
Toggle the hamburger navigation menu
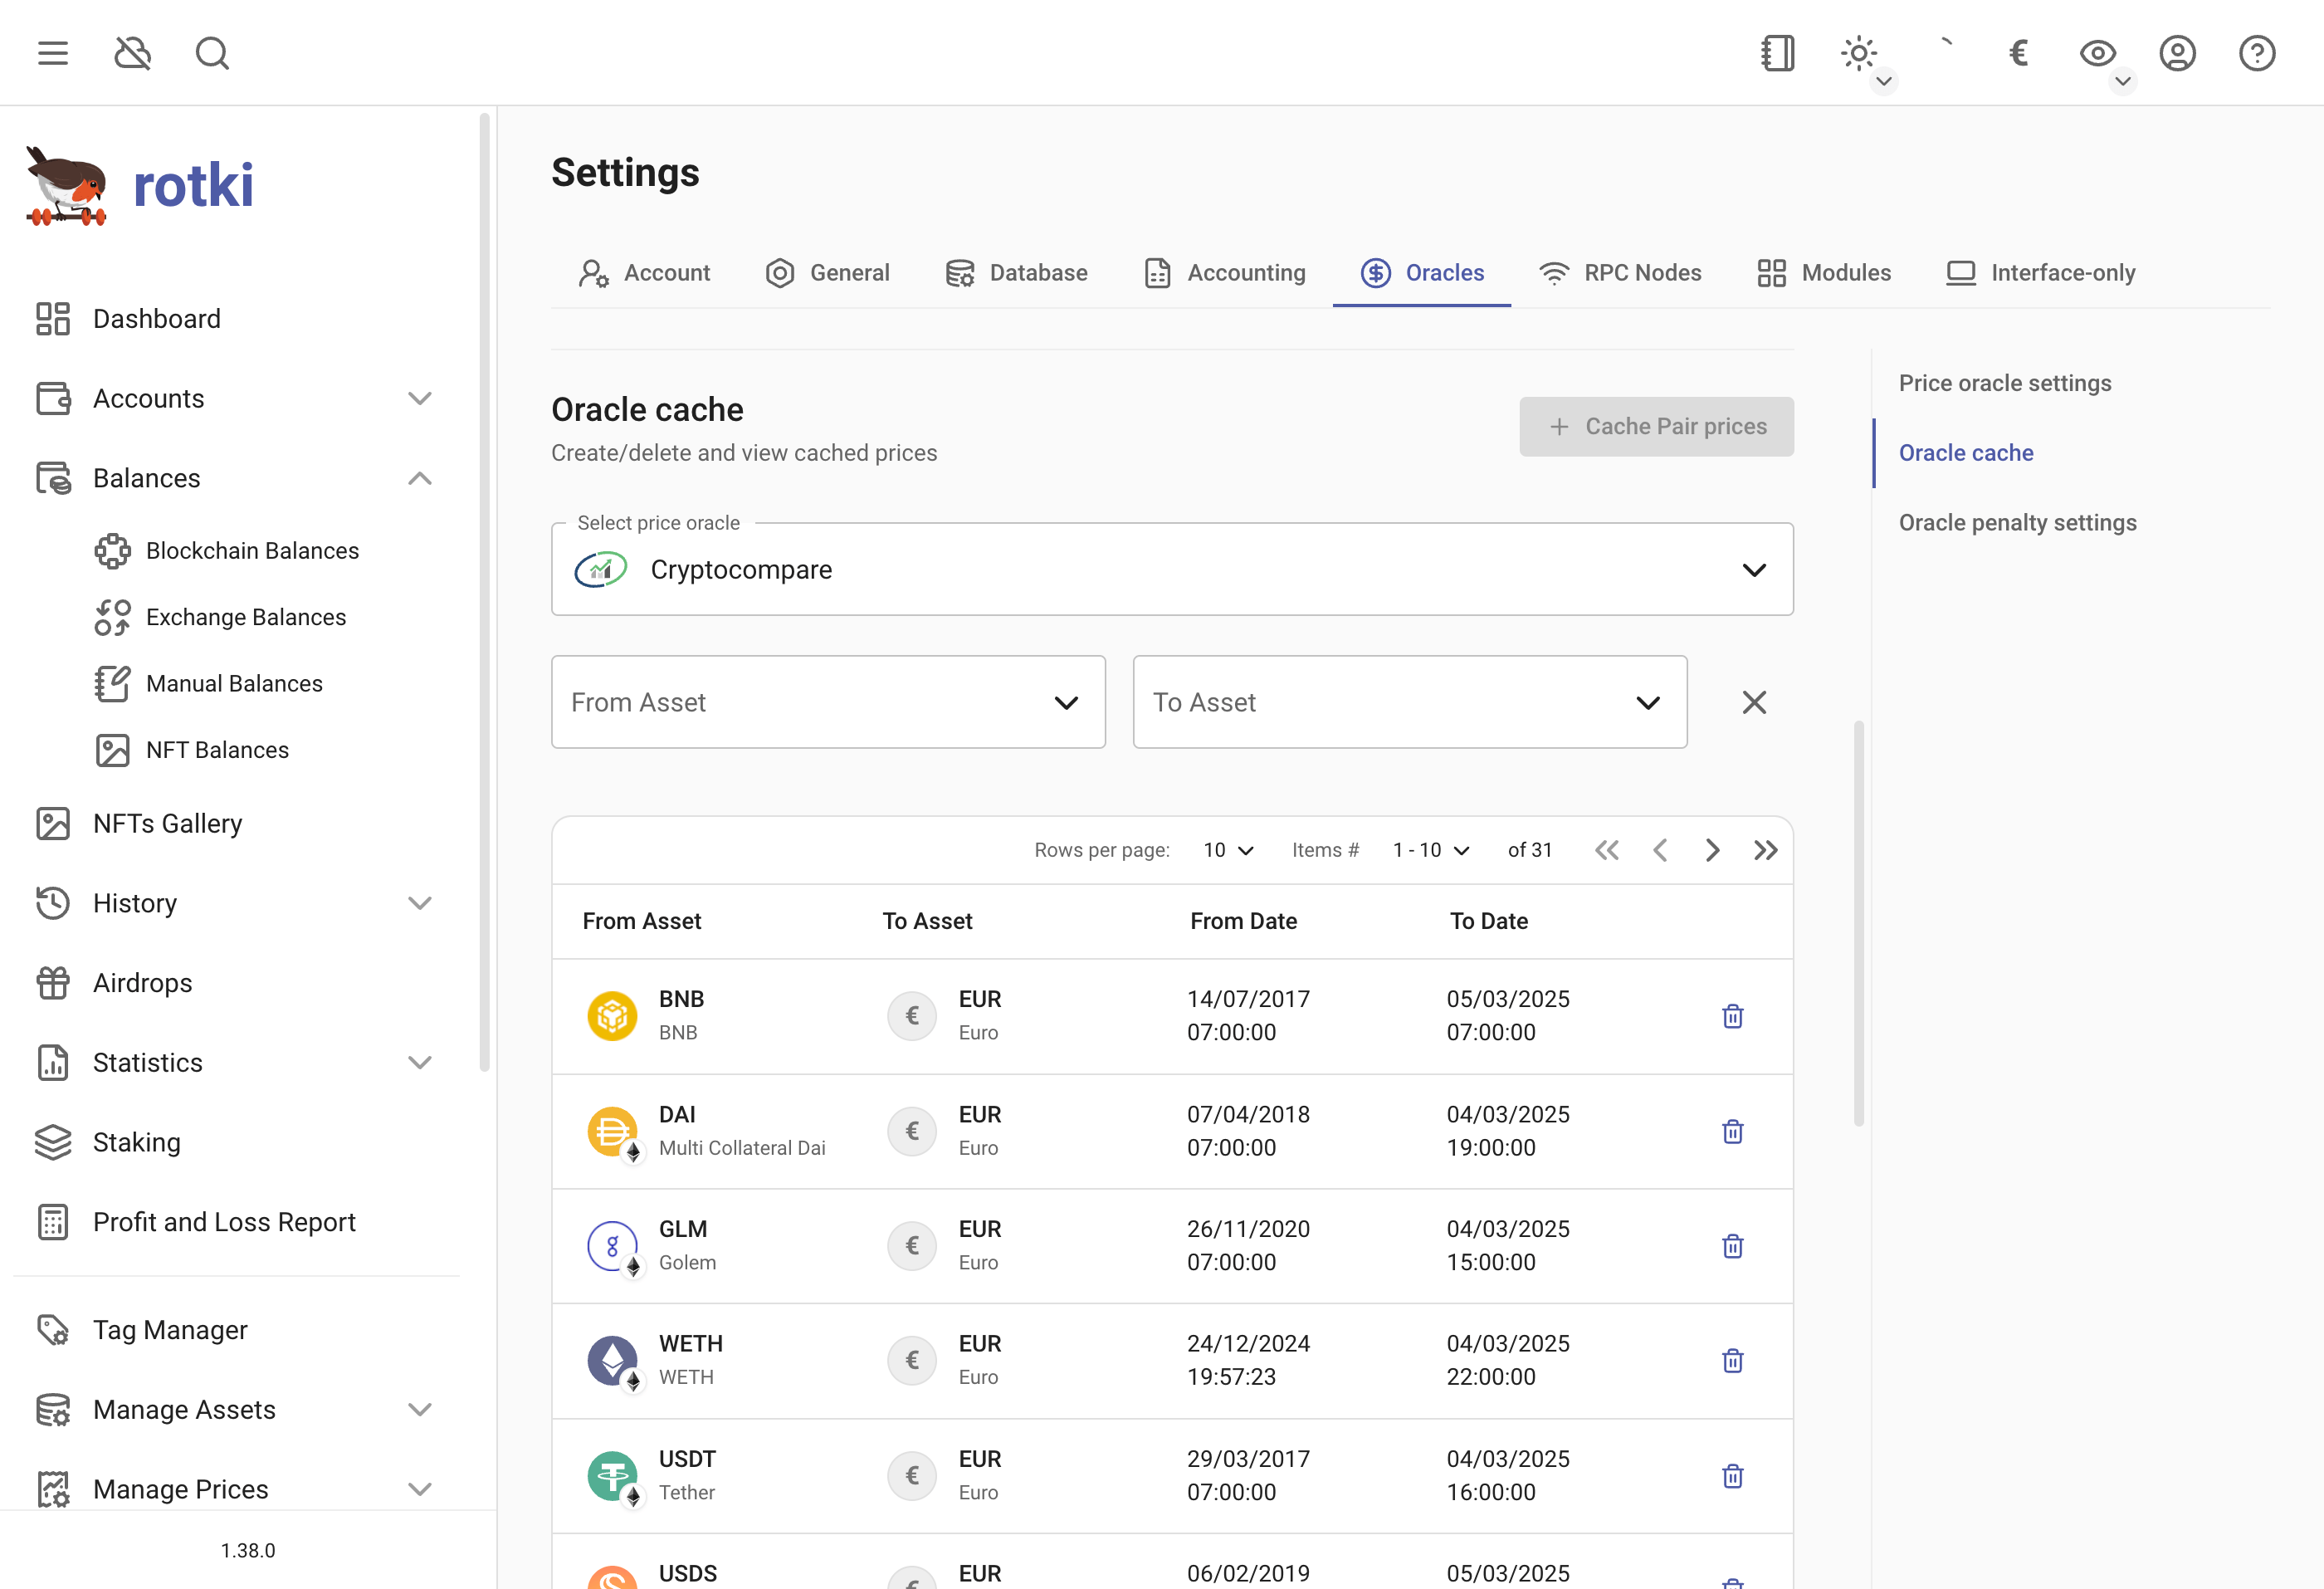(x=53, y=53)
